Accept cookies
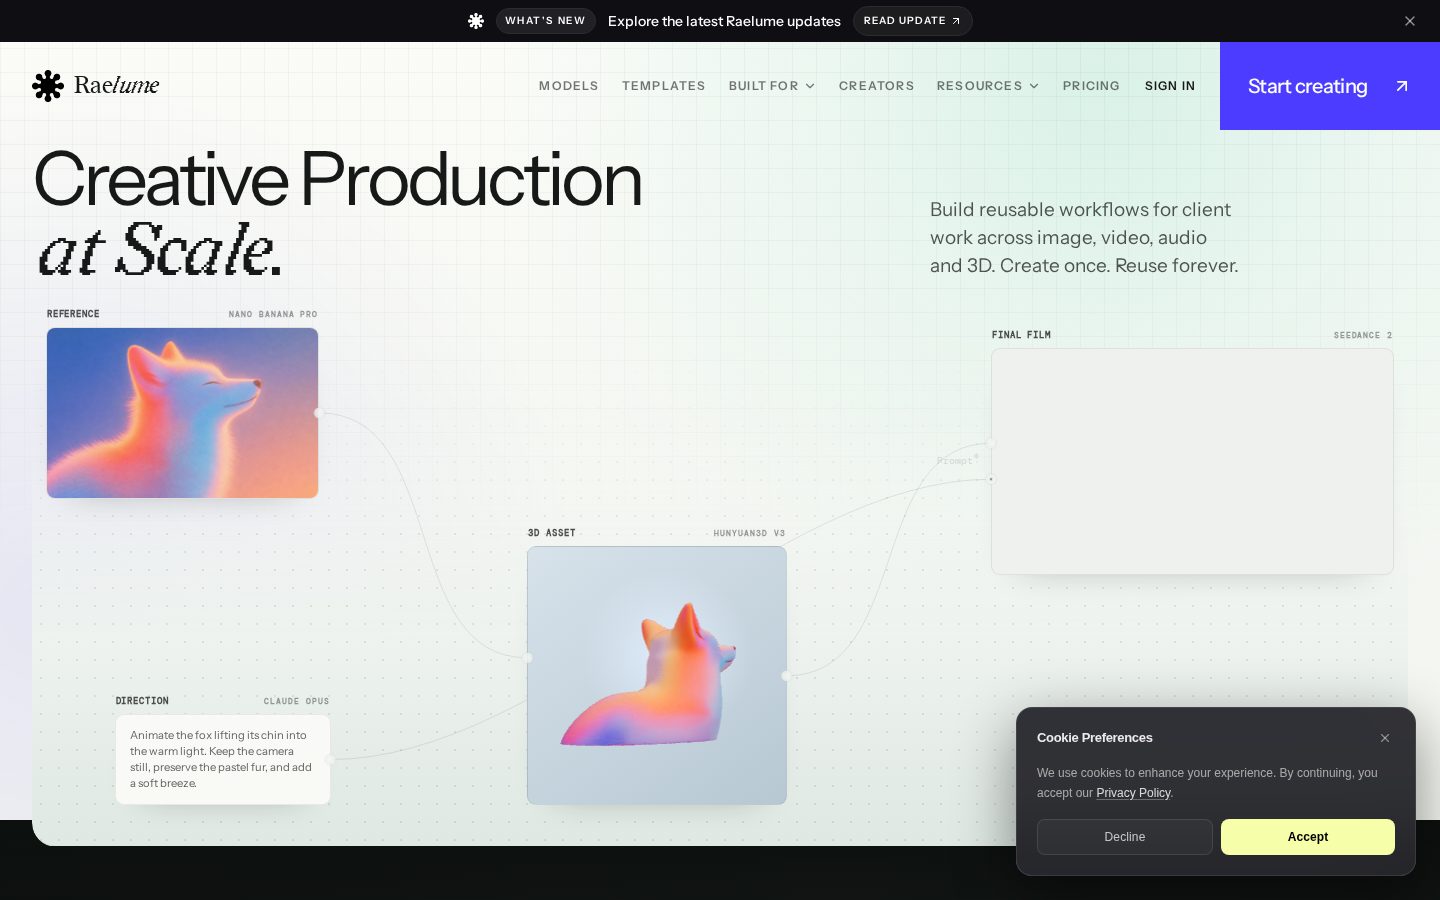Viewport: 1440px width, 900px height. [1308, 837]
